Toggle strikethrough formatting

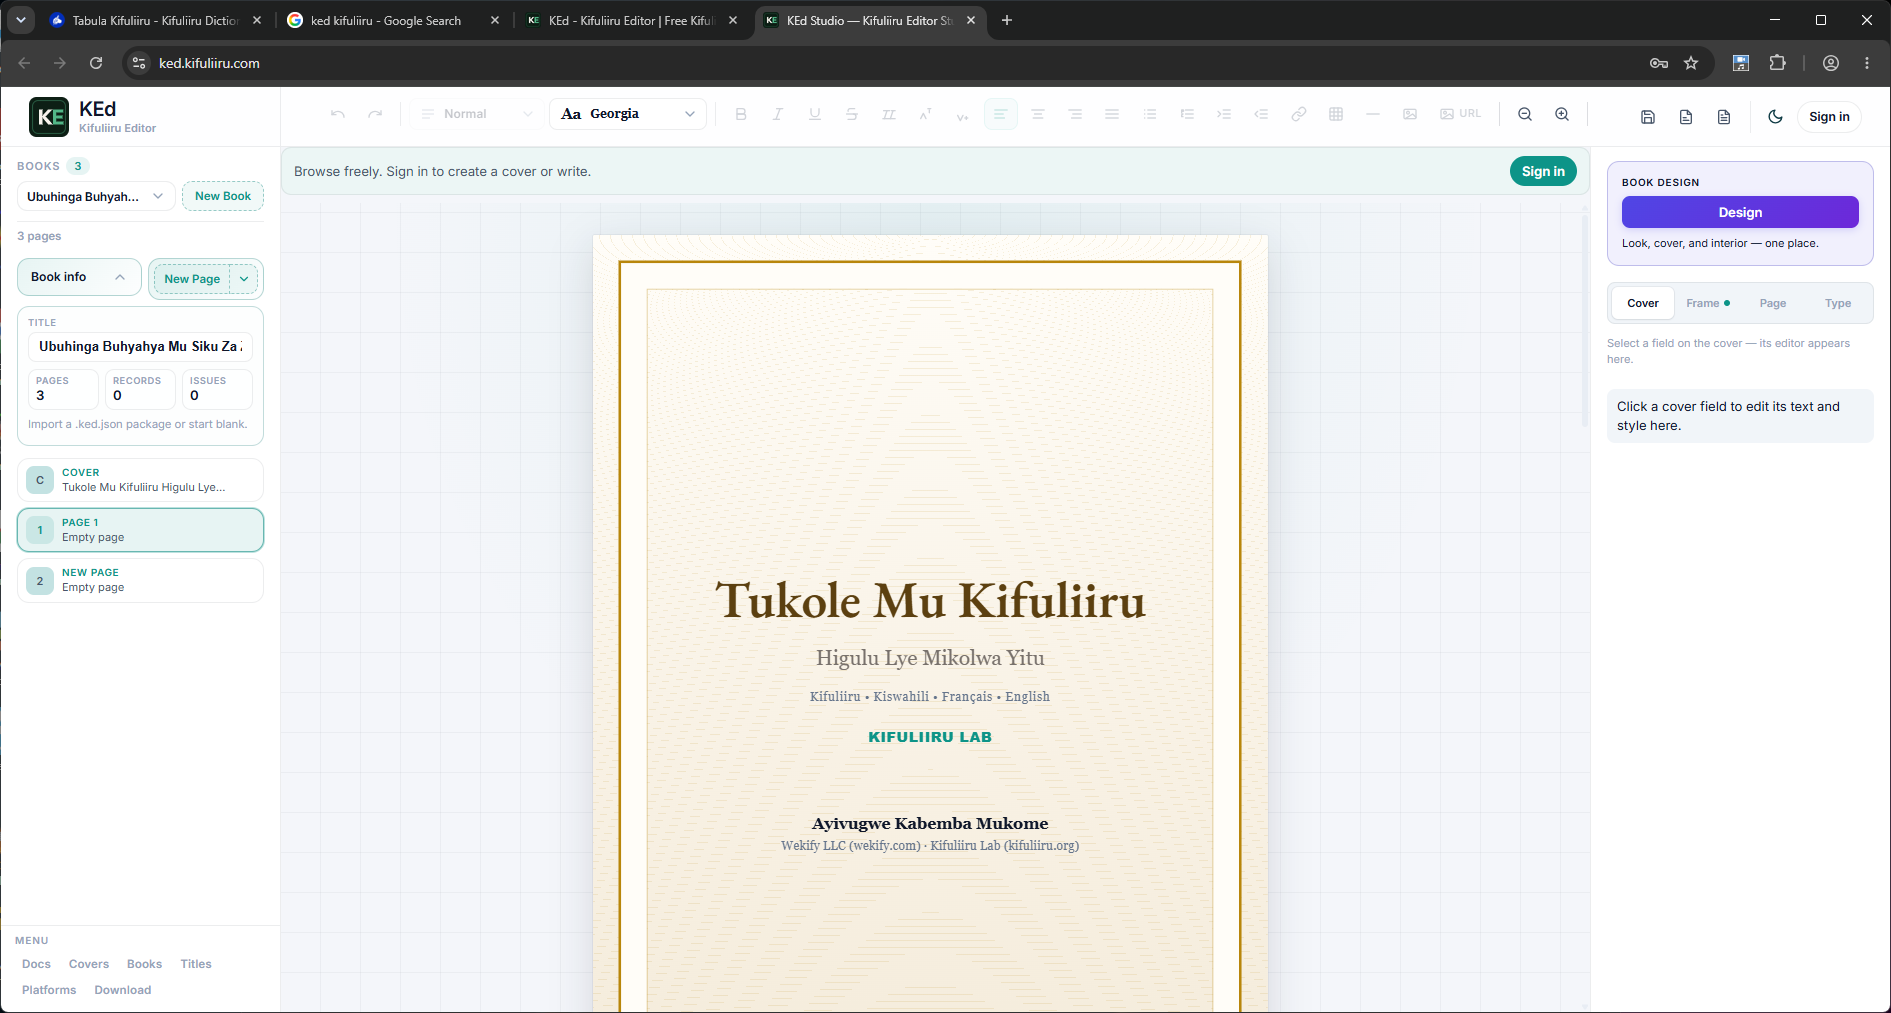852,114
